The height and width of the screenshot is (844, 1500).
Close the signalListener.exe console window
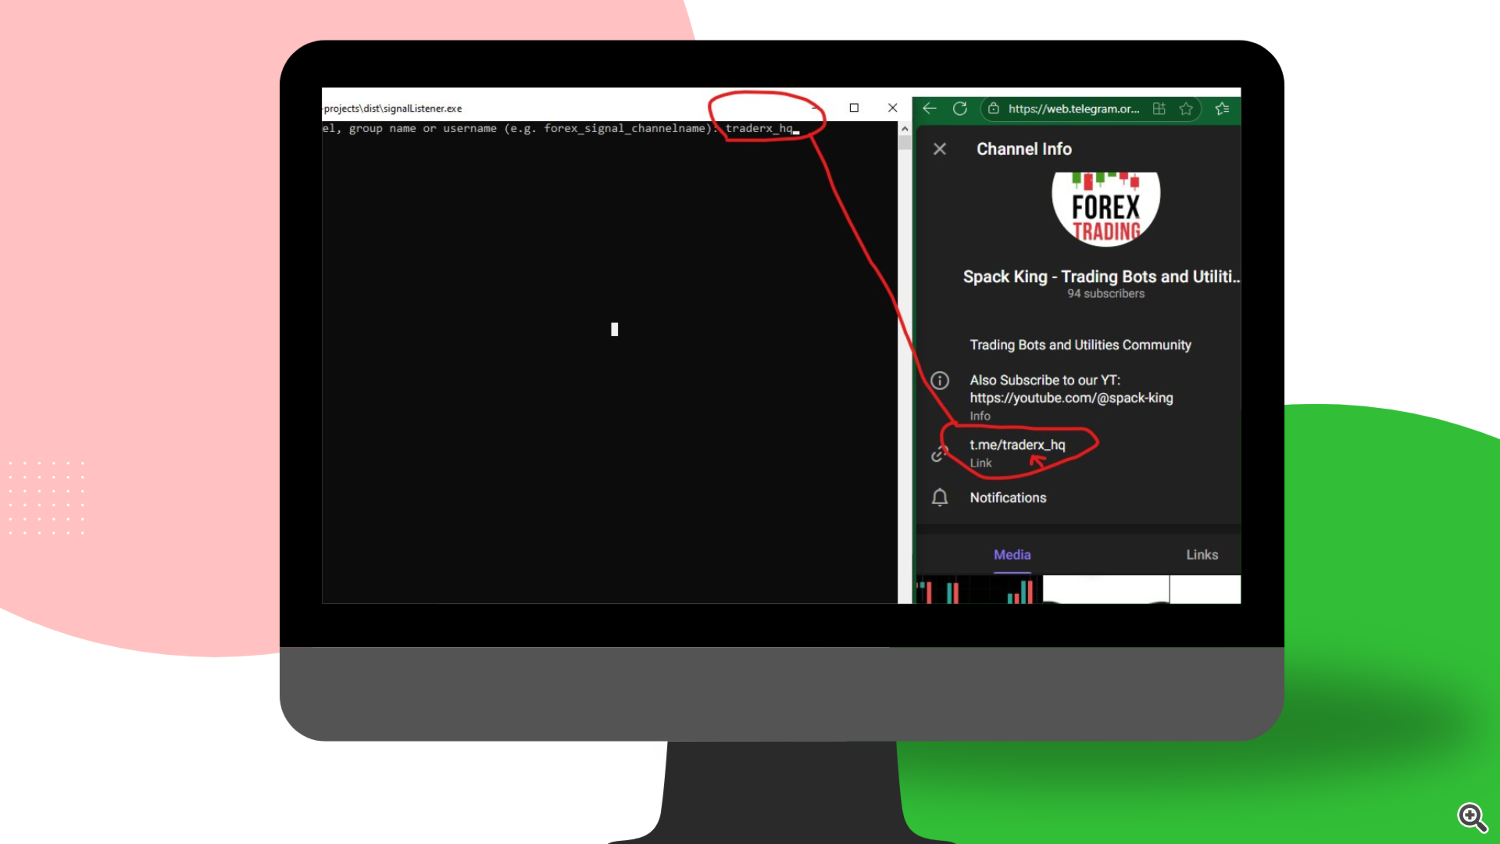pyautogui.click(x=893, y=108)
